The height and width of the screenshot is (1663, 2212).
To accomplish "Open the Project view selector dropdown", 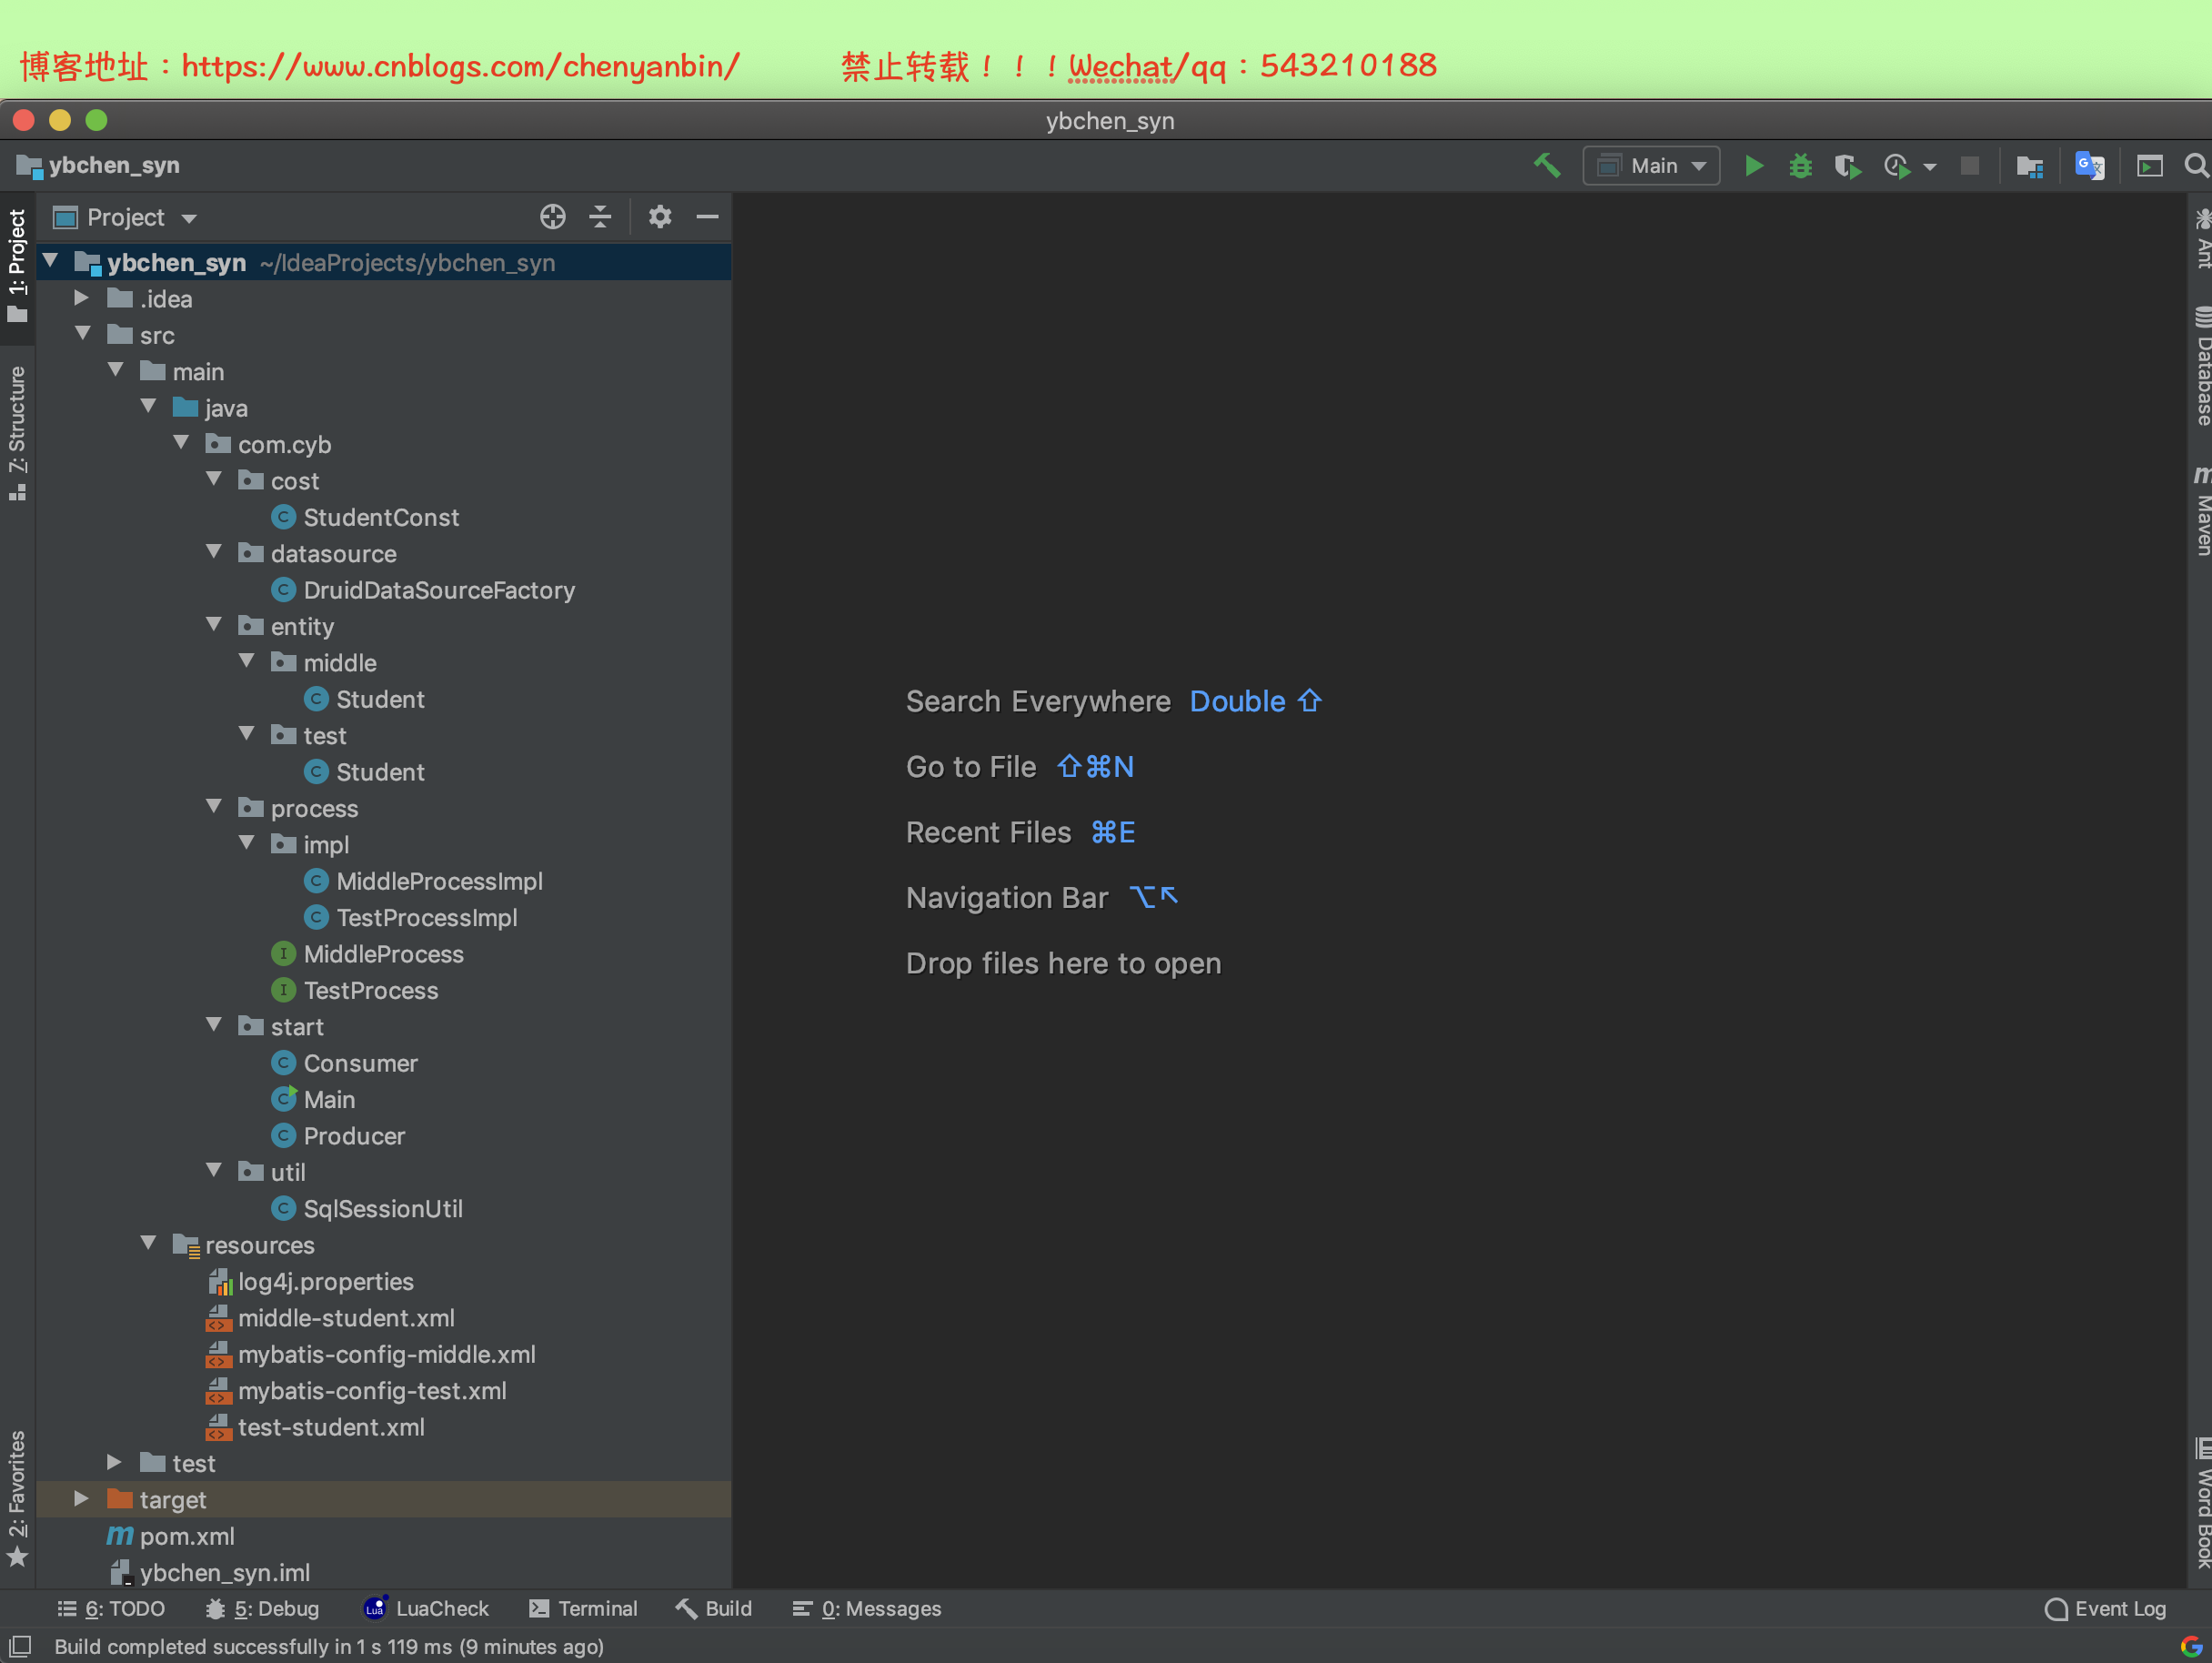I will (126, 217).
